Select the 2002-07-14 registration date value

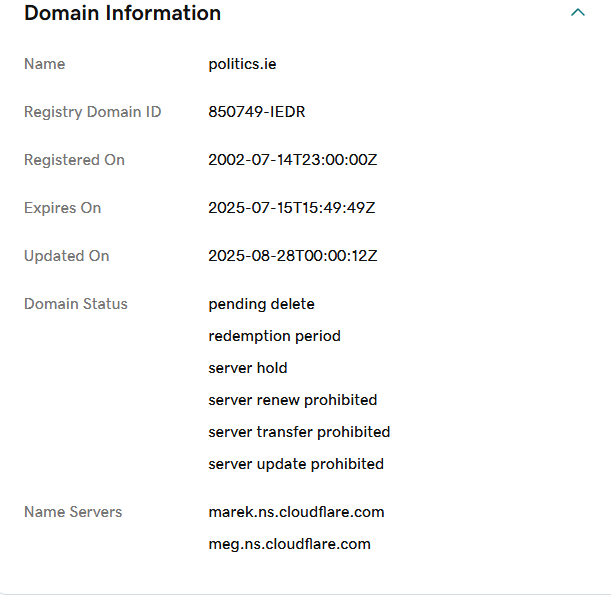292,160
